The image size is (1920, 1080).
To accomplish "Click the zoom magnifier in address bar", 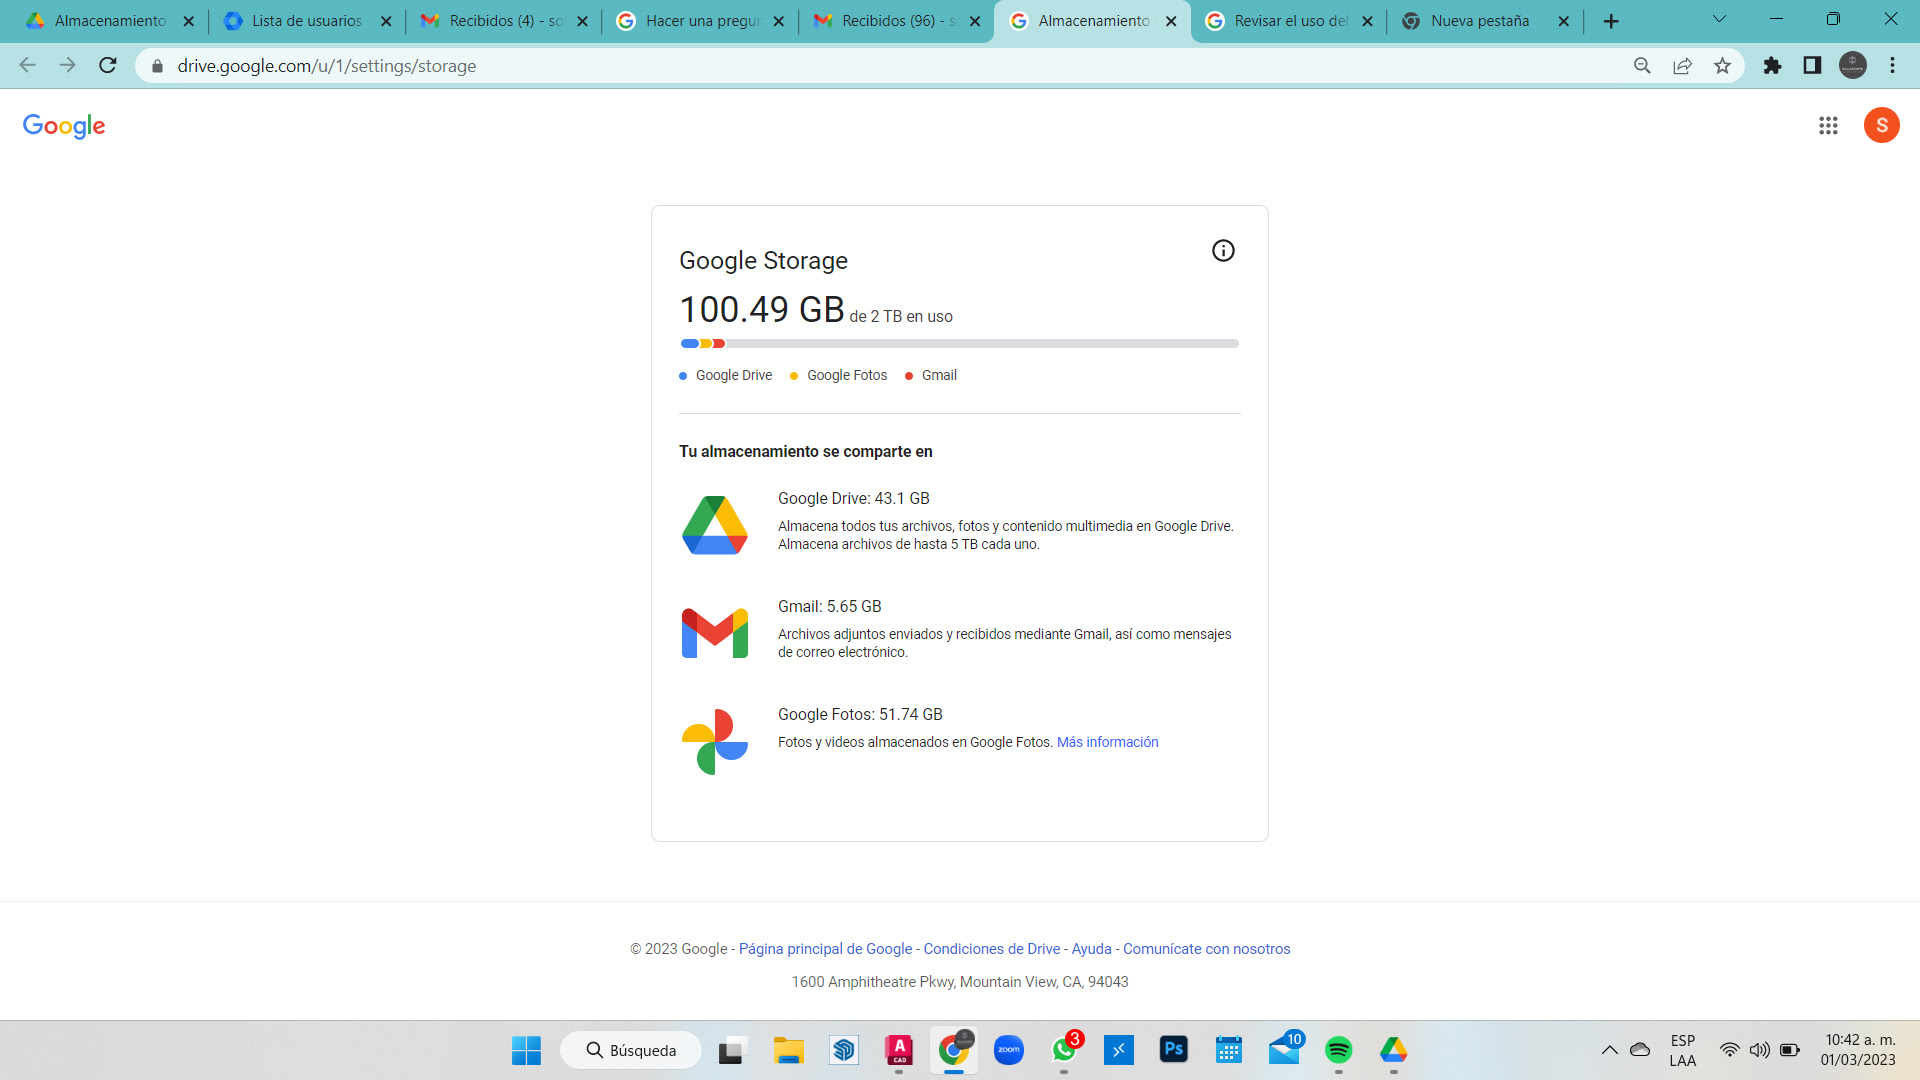I will tap(1642, 66).
